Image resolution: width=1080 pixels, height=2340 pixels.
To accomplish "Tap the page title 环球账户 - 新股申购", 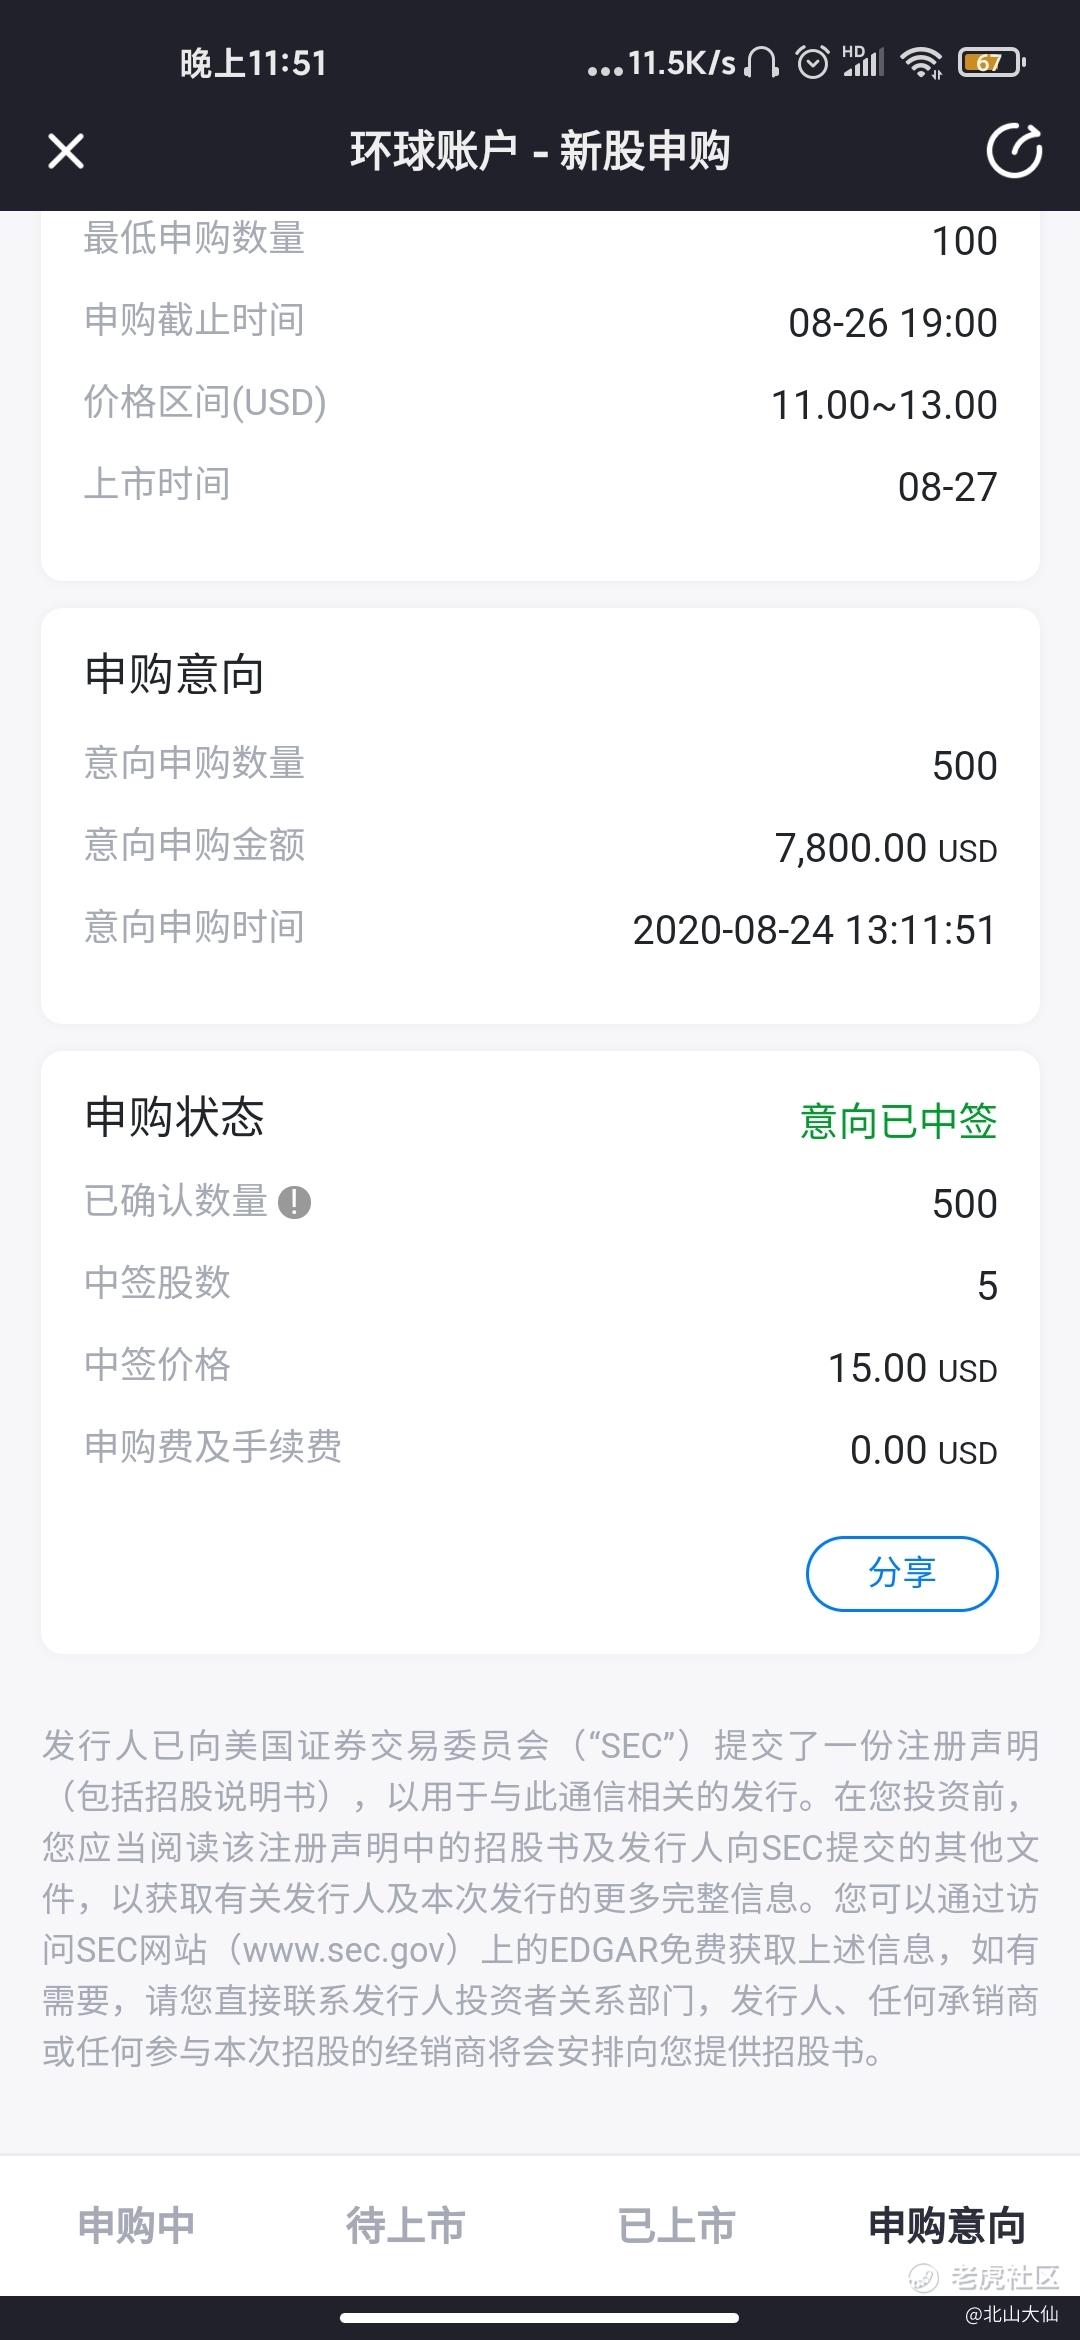I will tap(540, 152).
